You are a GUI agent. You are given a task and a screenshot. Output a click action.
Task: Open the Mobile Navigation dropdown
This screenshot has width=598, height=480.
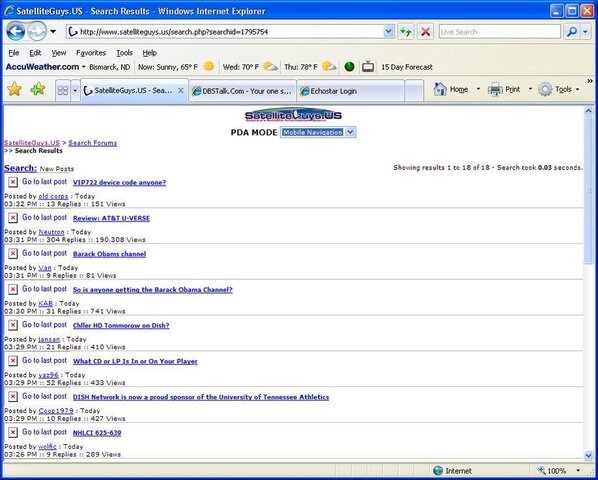coord(318,132)
